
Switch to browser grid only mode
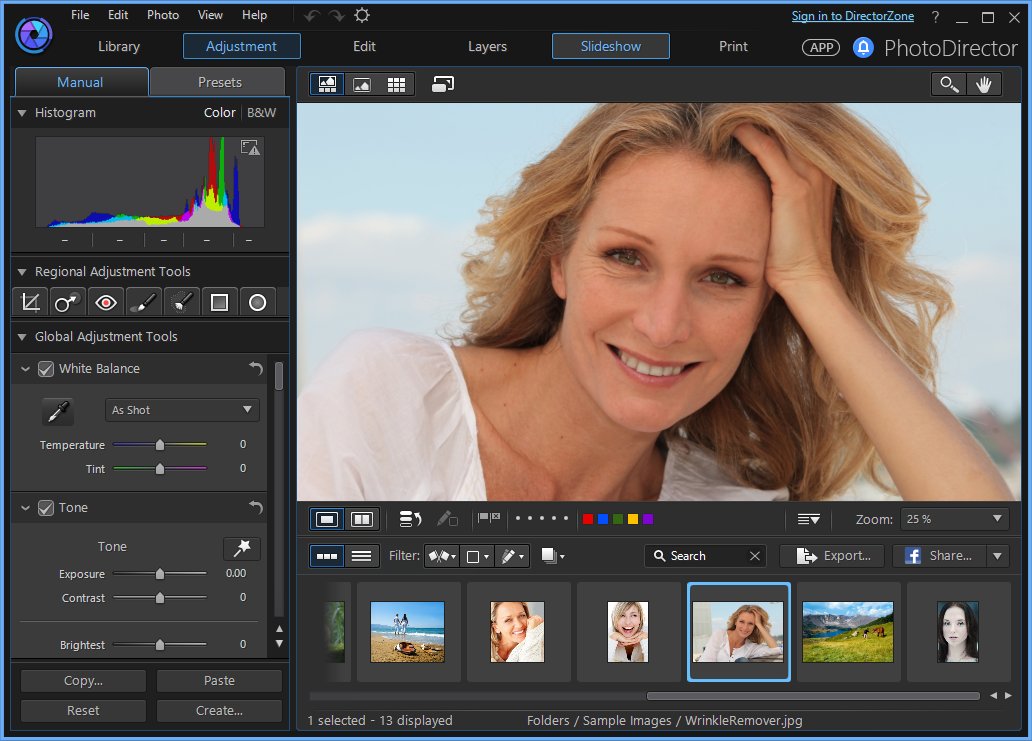(396, 84)
